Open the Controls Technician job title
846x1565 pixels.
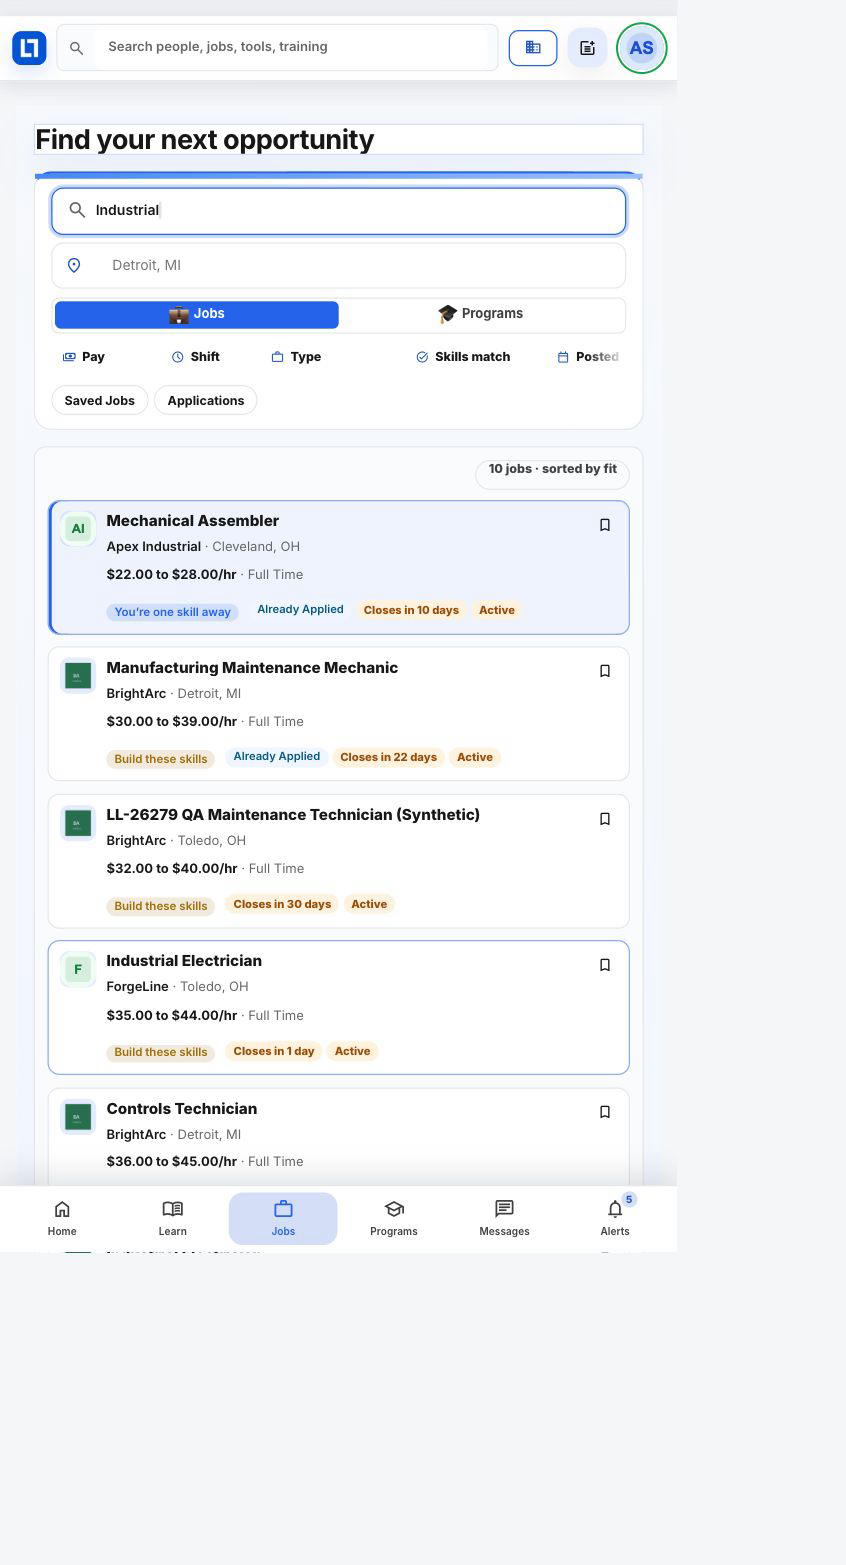coord(182,1109)
